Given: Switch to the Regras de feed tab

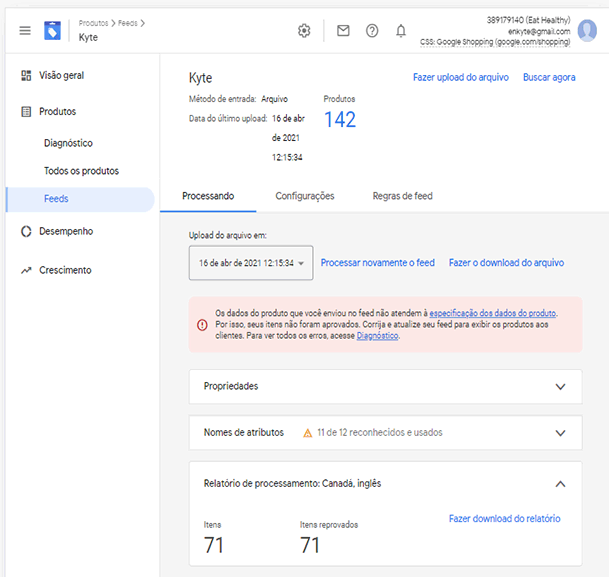Looking at the screenshot, I should [402, 196].
